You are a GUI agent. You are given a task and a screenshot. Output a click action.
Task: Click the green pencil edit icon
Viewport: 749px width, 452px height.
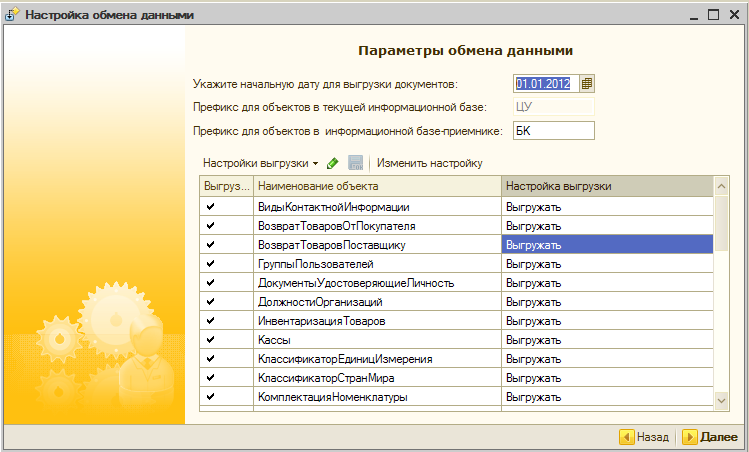333,163
